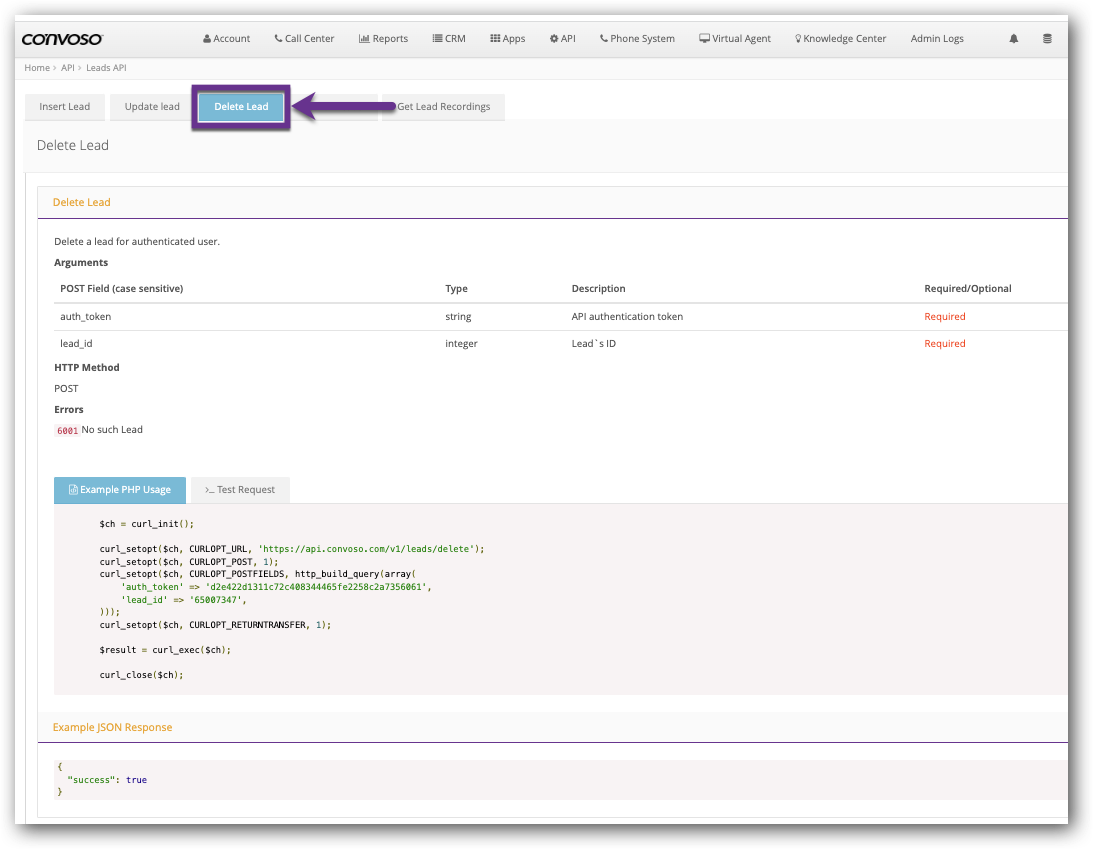
Task: Open the notifications bell icon
Action: [x=1014, y=38]
